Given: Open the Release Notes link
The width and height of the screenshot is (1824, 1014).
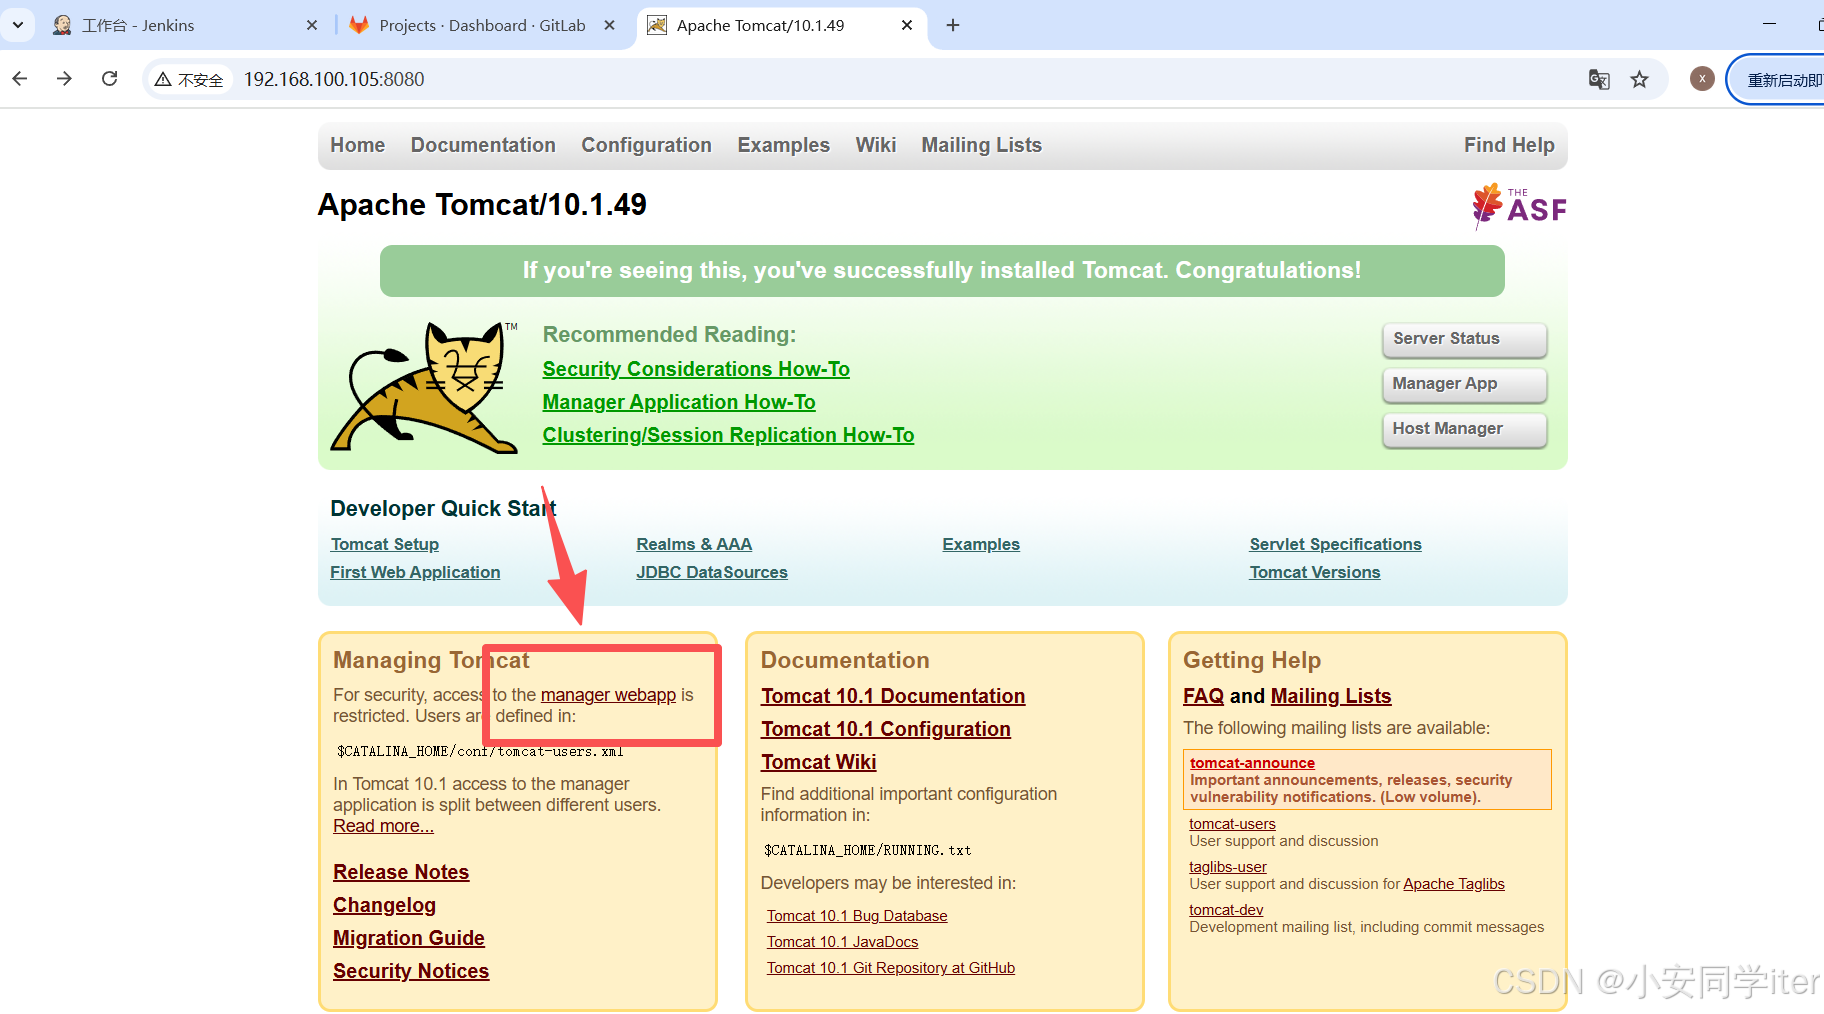Looking at the screenshot, I should point(401,872).
